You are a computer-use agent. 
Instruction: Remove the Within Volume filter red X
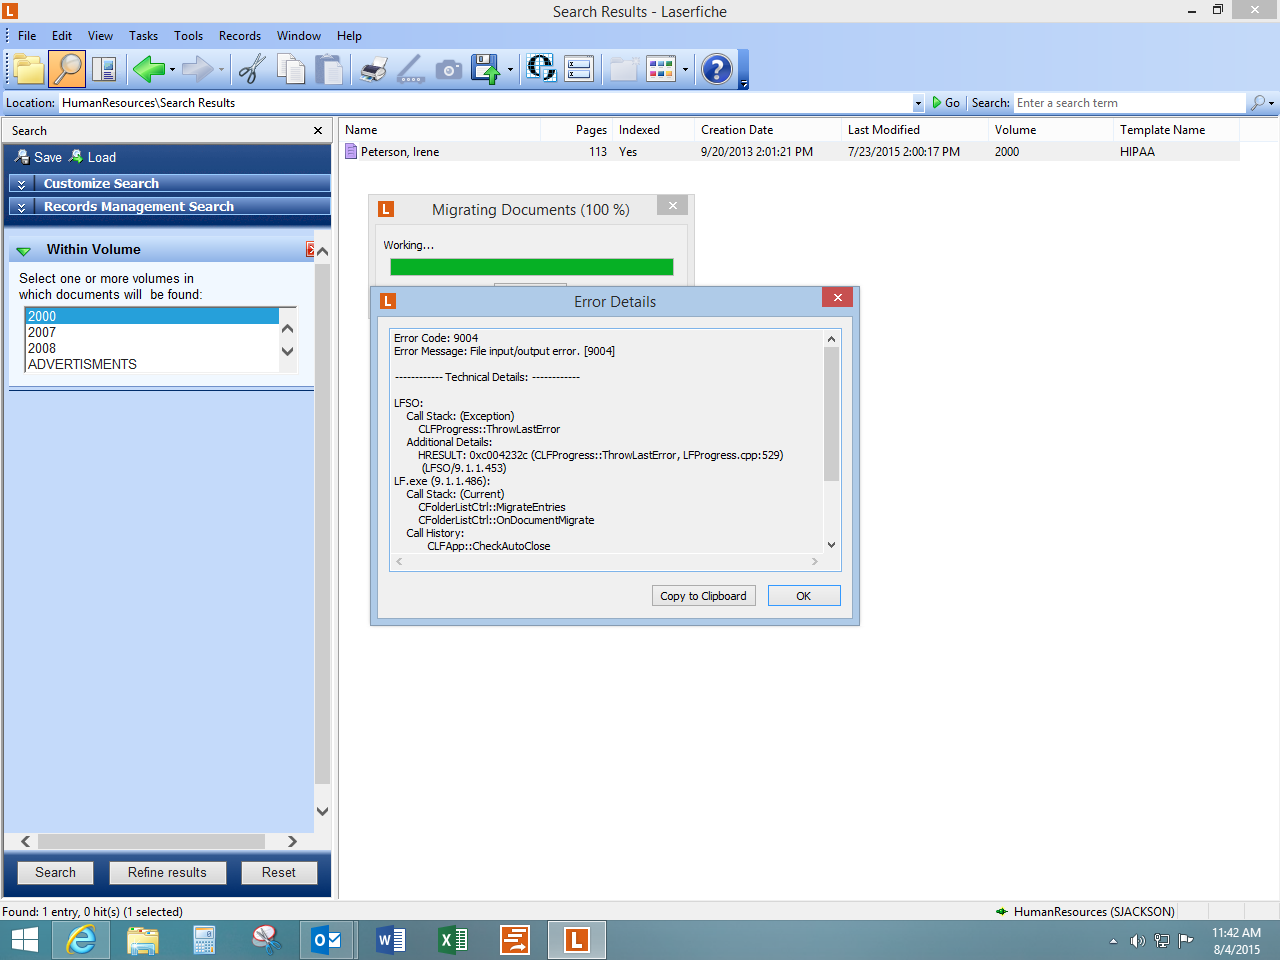coord(310,249)
